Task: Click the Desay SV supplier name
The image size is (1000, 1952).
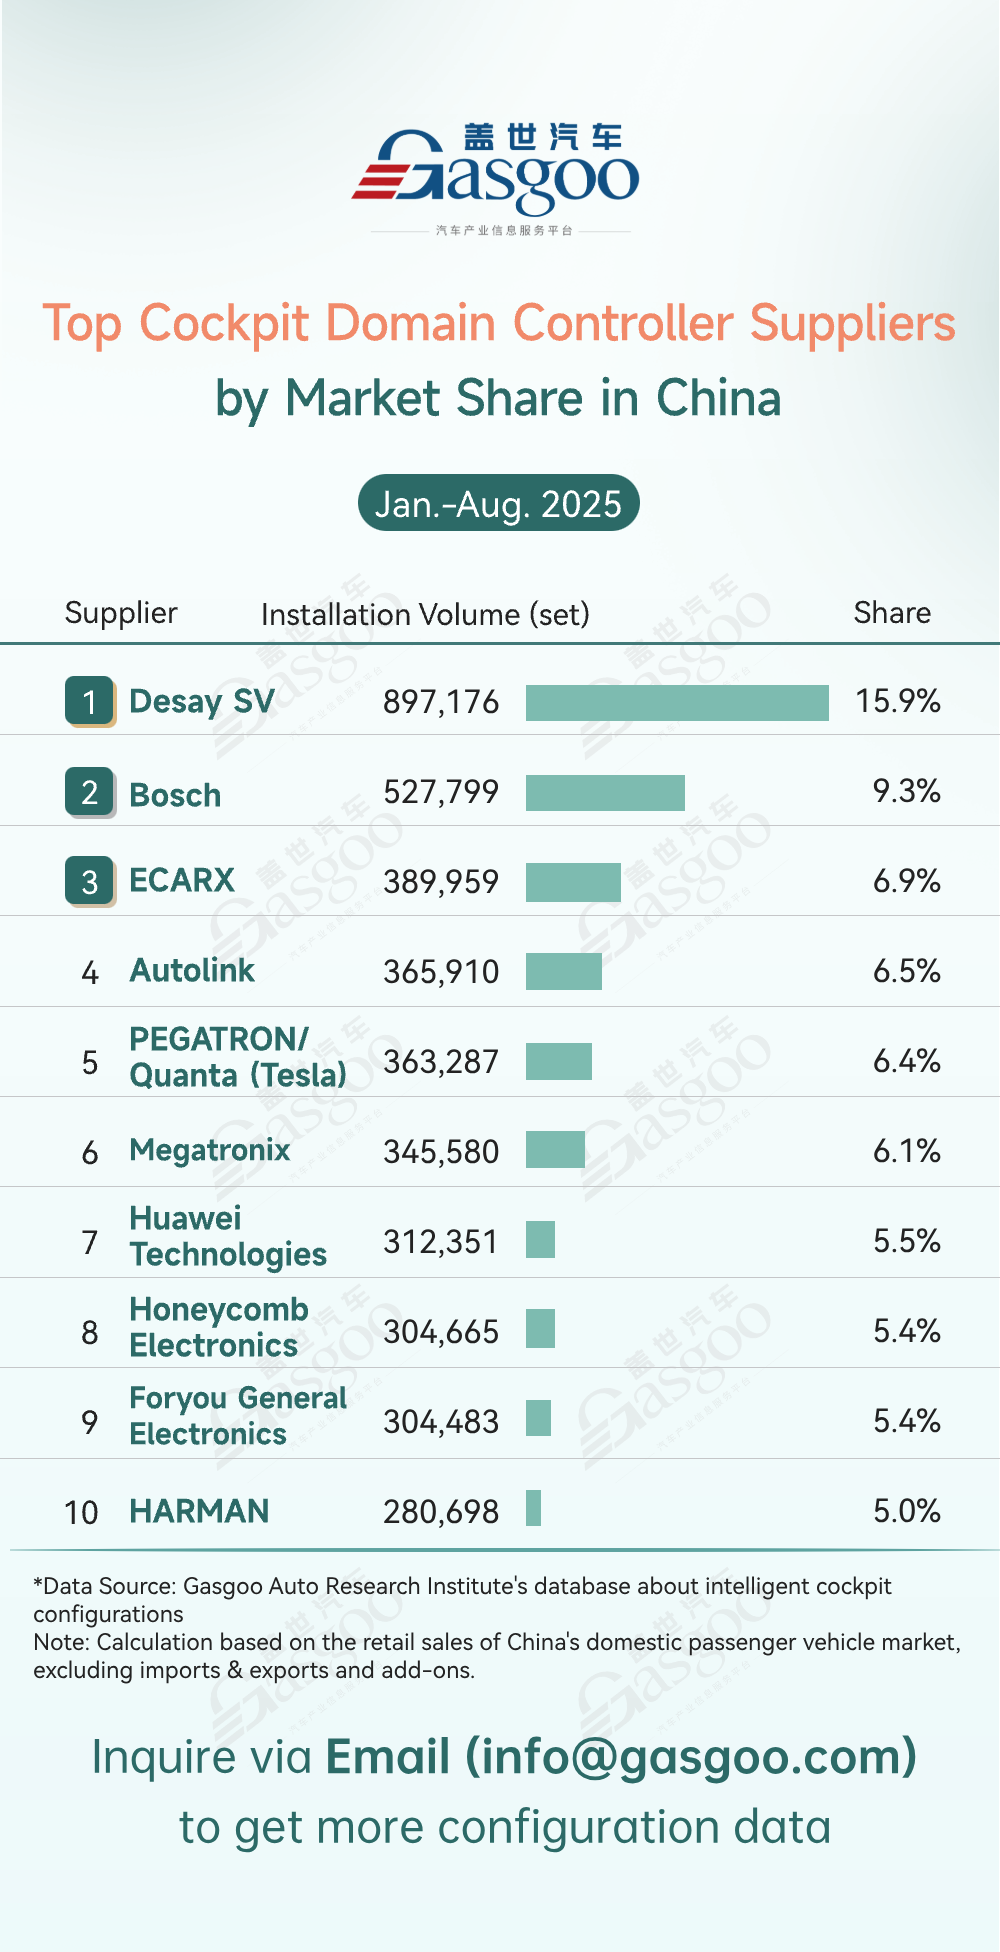Action: click(202, 701)
